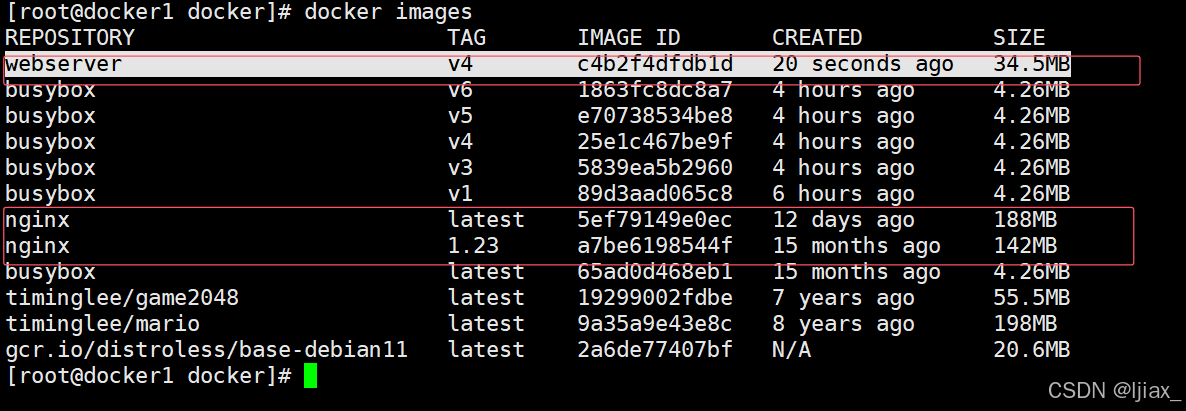Click image ID a7be6198544f
Image resolution: width=1186 pixels, height=411 pixels.
point(655,245)
